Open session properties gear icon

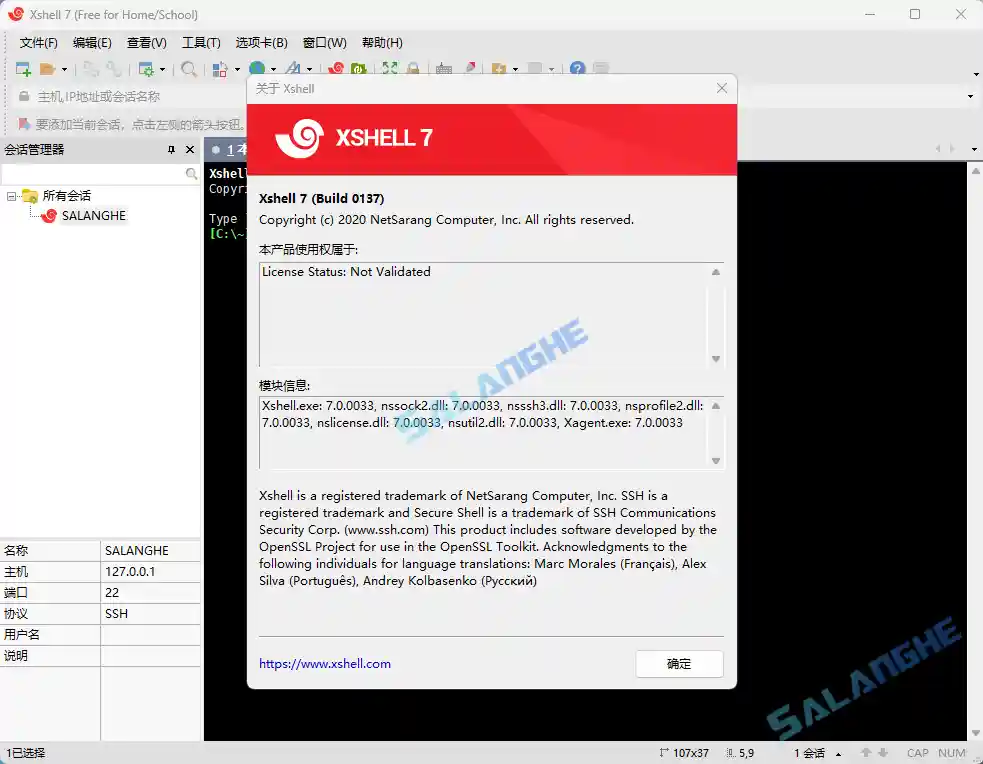(x=148, y=70)
